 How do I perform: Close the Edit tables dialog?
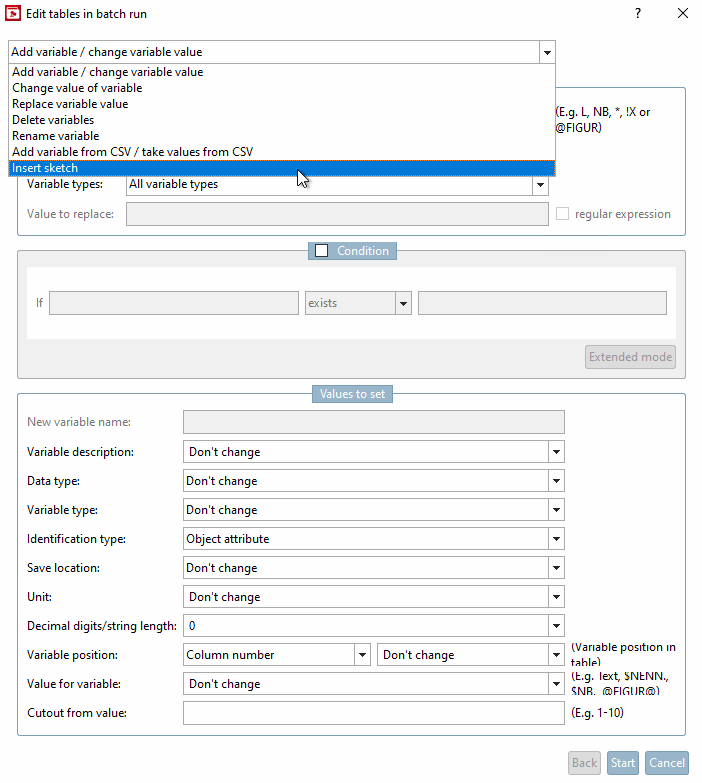point(683,13)
